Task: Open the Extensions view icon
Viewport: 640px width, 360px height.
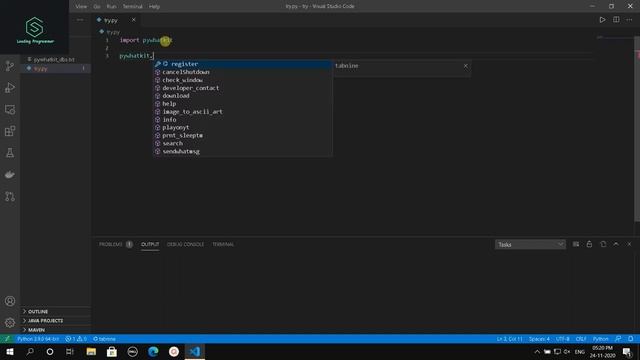Action: 10,131
